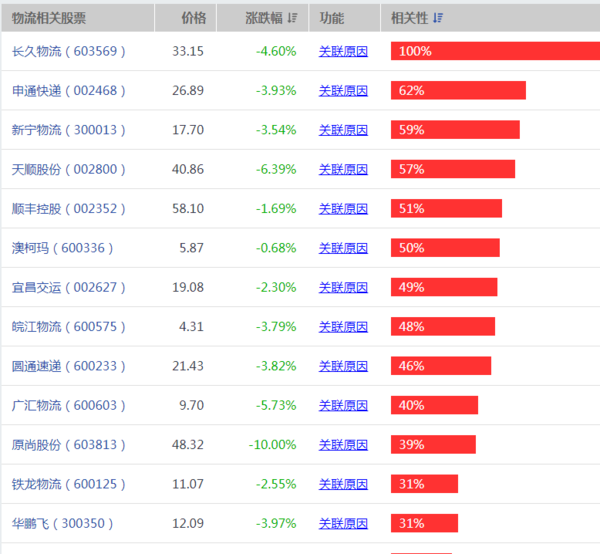This screenshot has width=600, height=554.
Task: Sort by 相关性 using its blue sort icon
Action: (x=438, y=18)
